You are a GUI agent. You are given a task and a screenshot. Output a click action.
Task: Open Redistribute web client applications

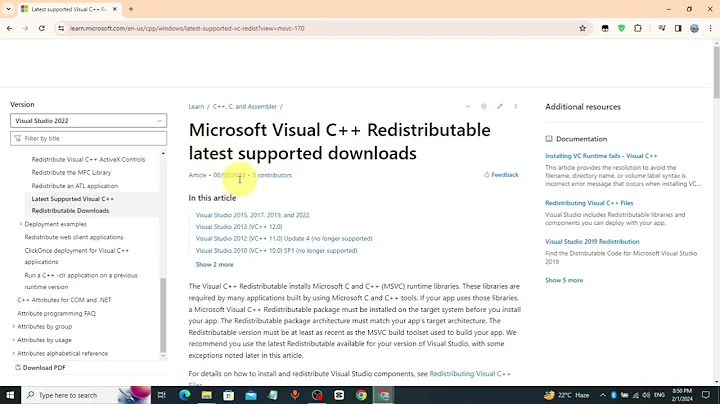[x=74, y=237]
